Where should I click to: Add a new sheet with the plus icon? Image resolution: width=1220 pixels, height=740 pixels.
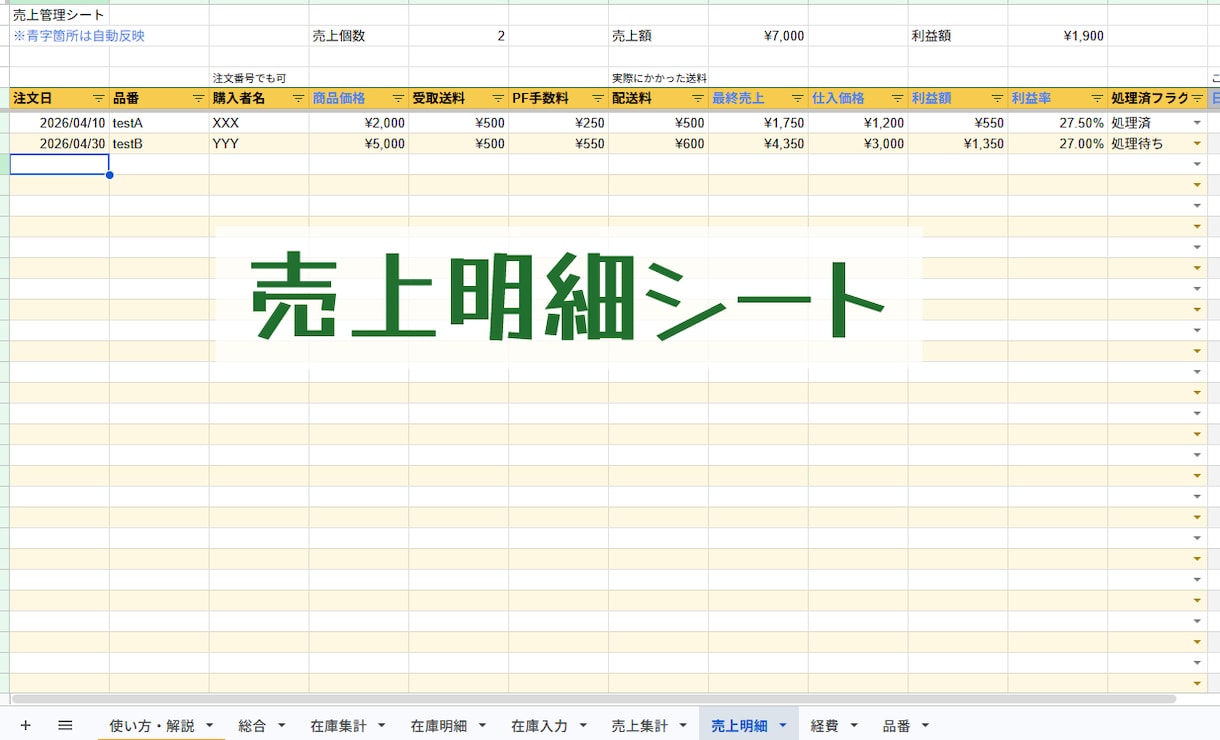point(26,725)
